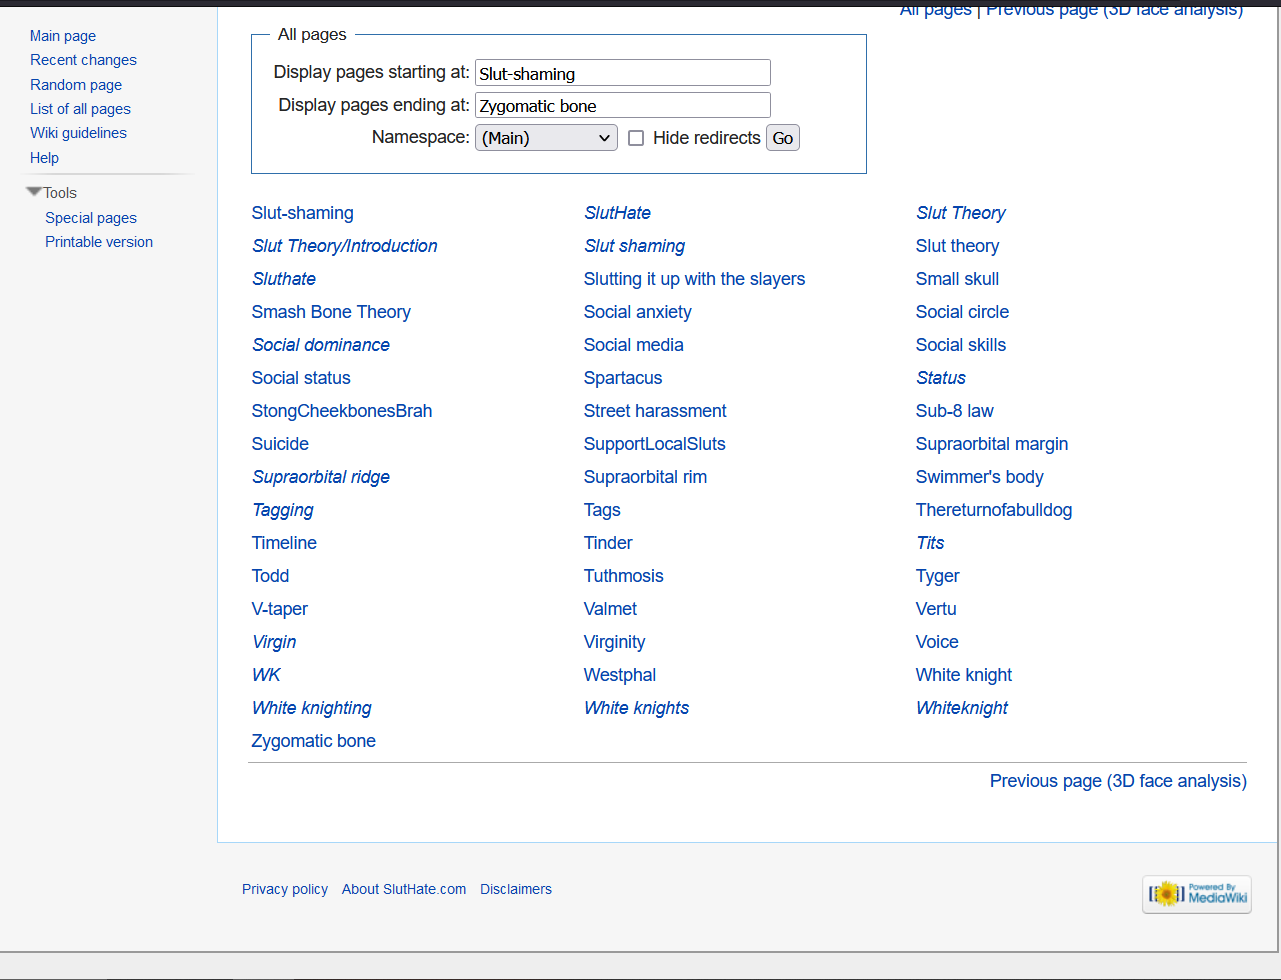Open the Suicide page
The height and width of the screenshot is (980, 1281).
(280, 444)
